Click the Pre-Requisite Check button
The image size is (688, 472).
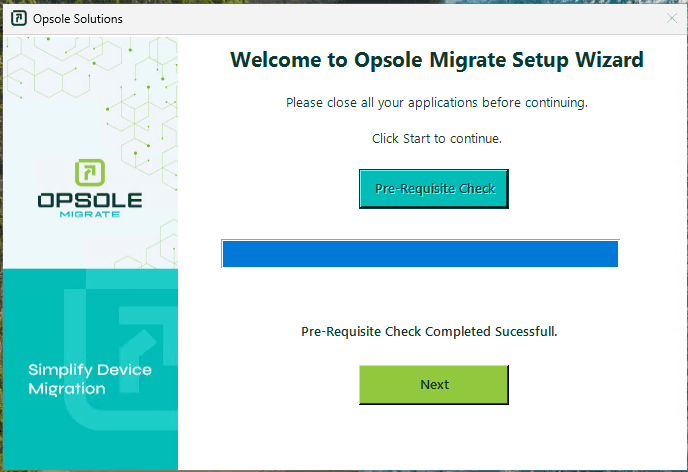pos(434,188)
